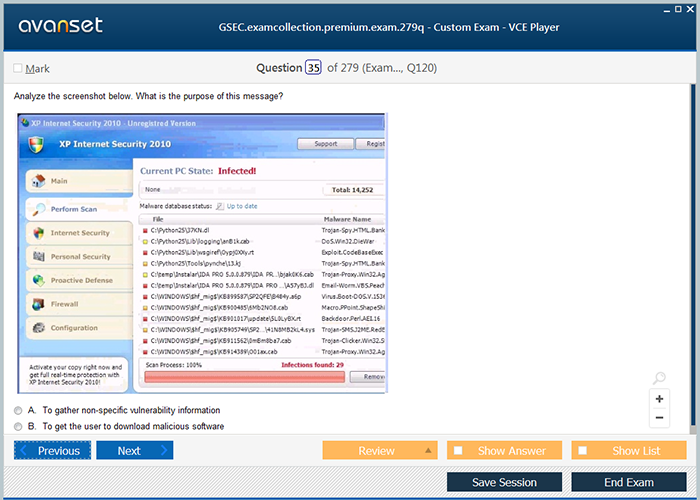Tick the Show List checkbox

click(x=582, y=450)
